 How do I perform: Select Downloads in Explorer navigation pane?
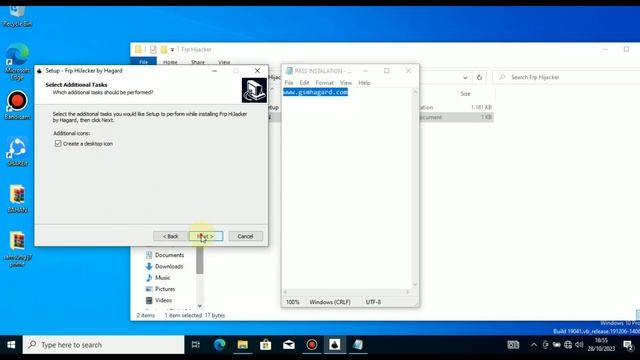pos(169,267)
